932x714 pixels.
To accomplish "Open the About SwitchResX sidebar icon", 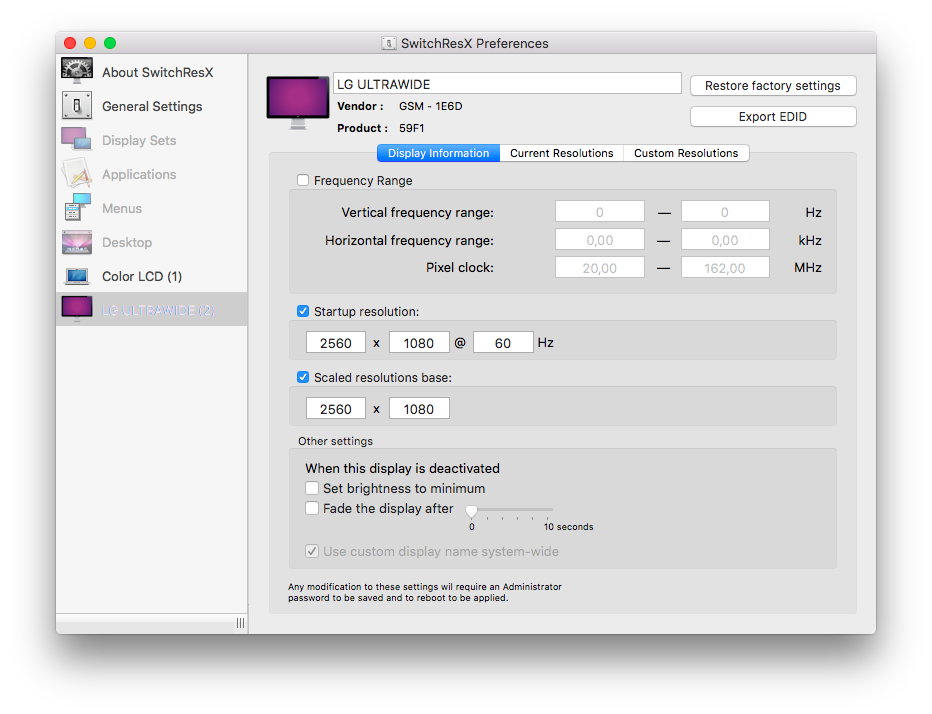I will pyautogui.click(x=77, y=72).
